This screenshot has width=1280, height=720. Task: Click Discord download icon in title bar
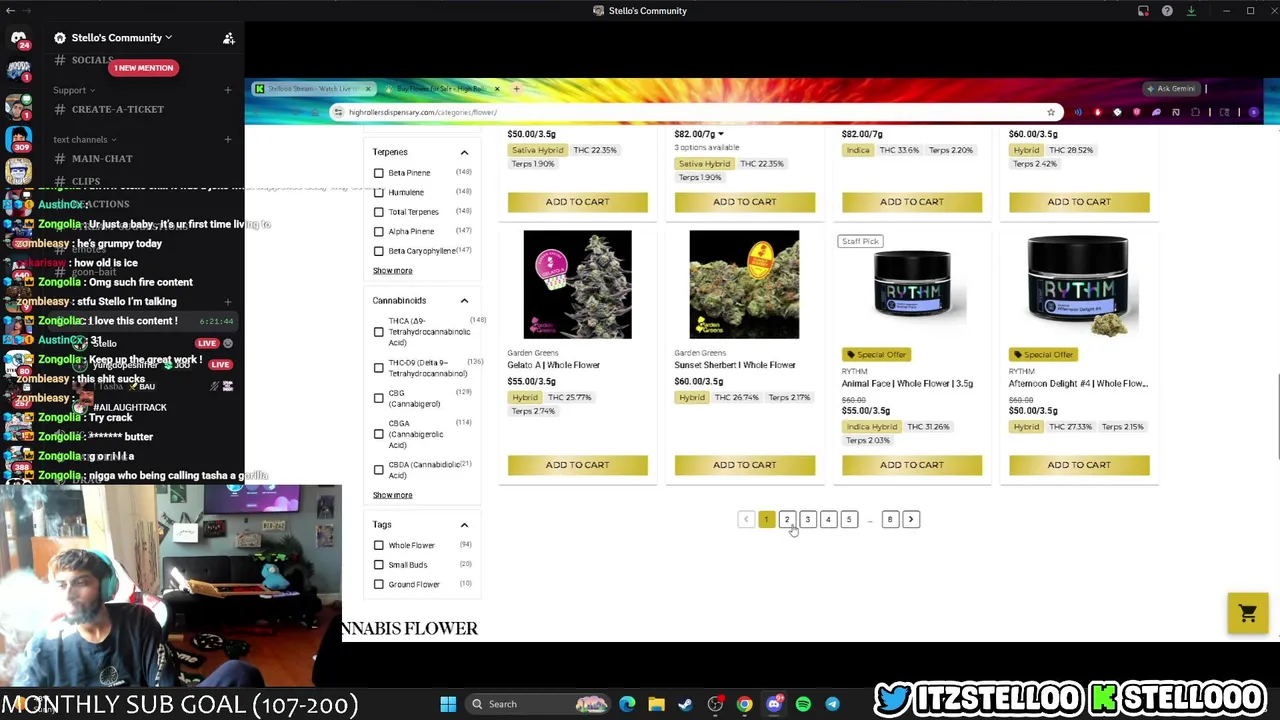coord(1191,11)
